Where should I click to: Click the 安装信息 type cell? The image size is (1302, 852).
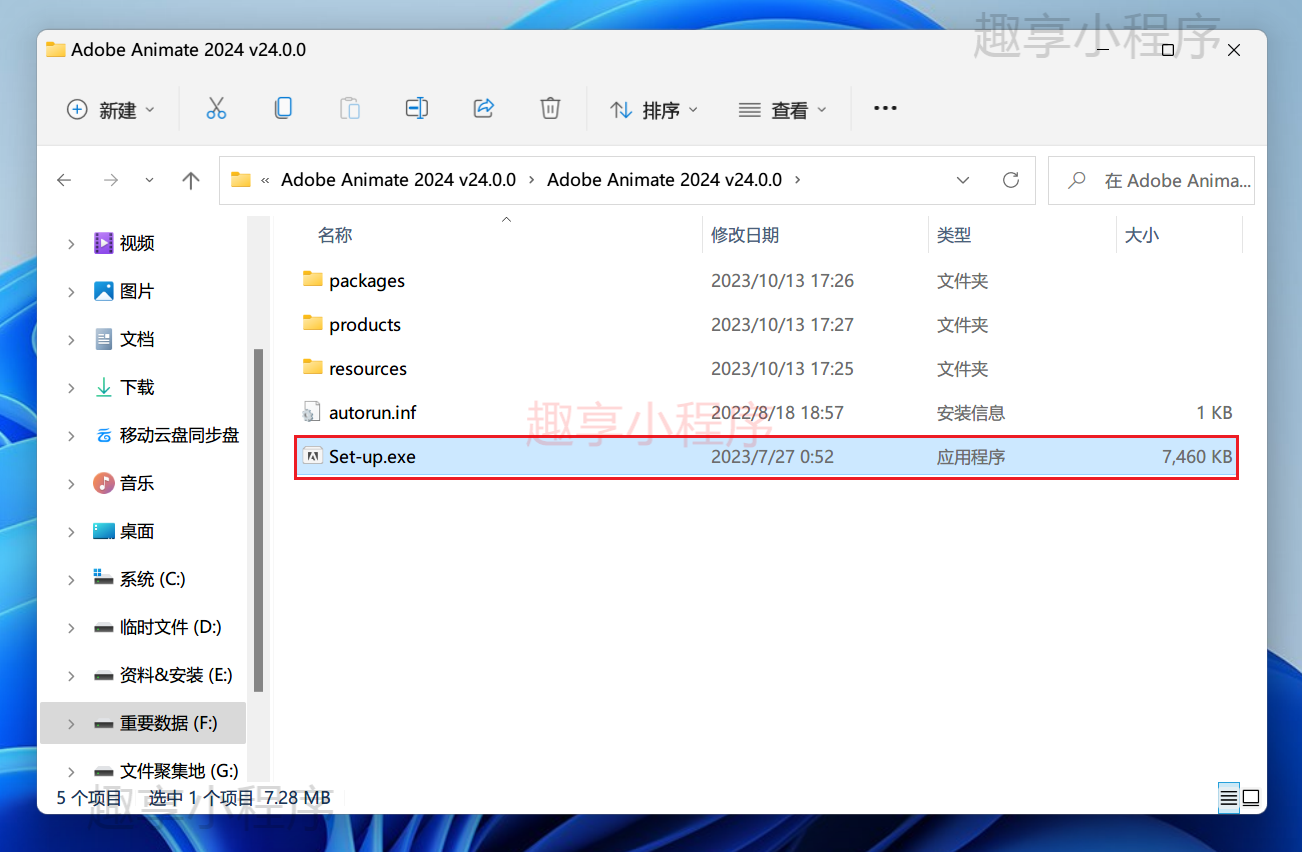971,412
